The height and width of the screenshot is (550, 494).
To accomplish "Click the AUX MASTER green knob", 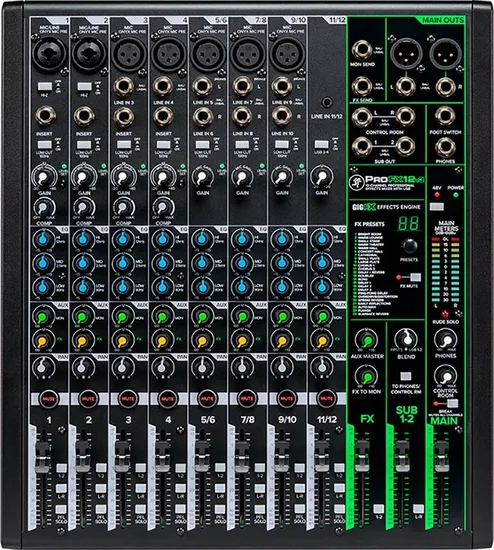I will tap(367, 340).
